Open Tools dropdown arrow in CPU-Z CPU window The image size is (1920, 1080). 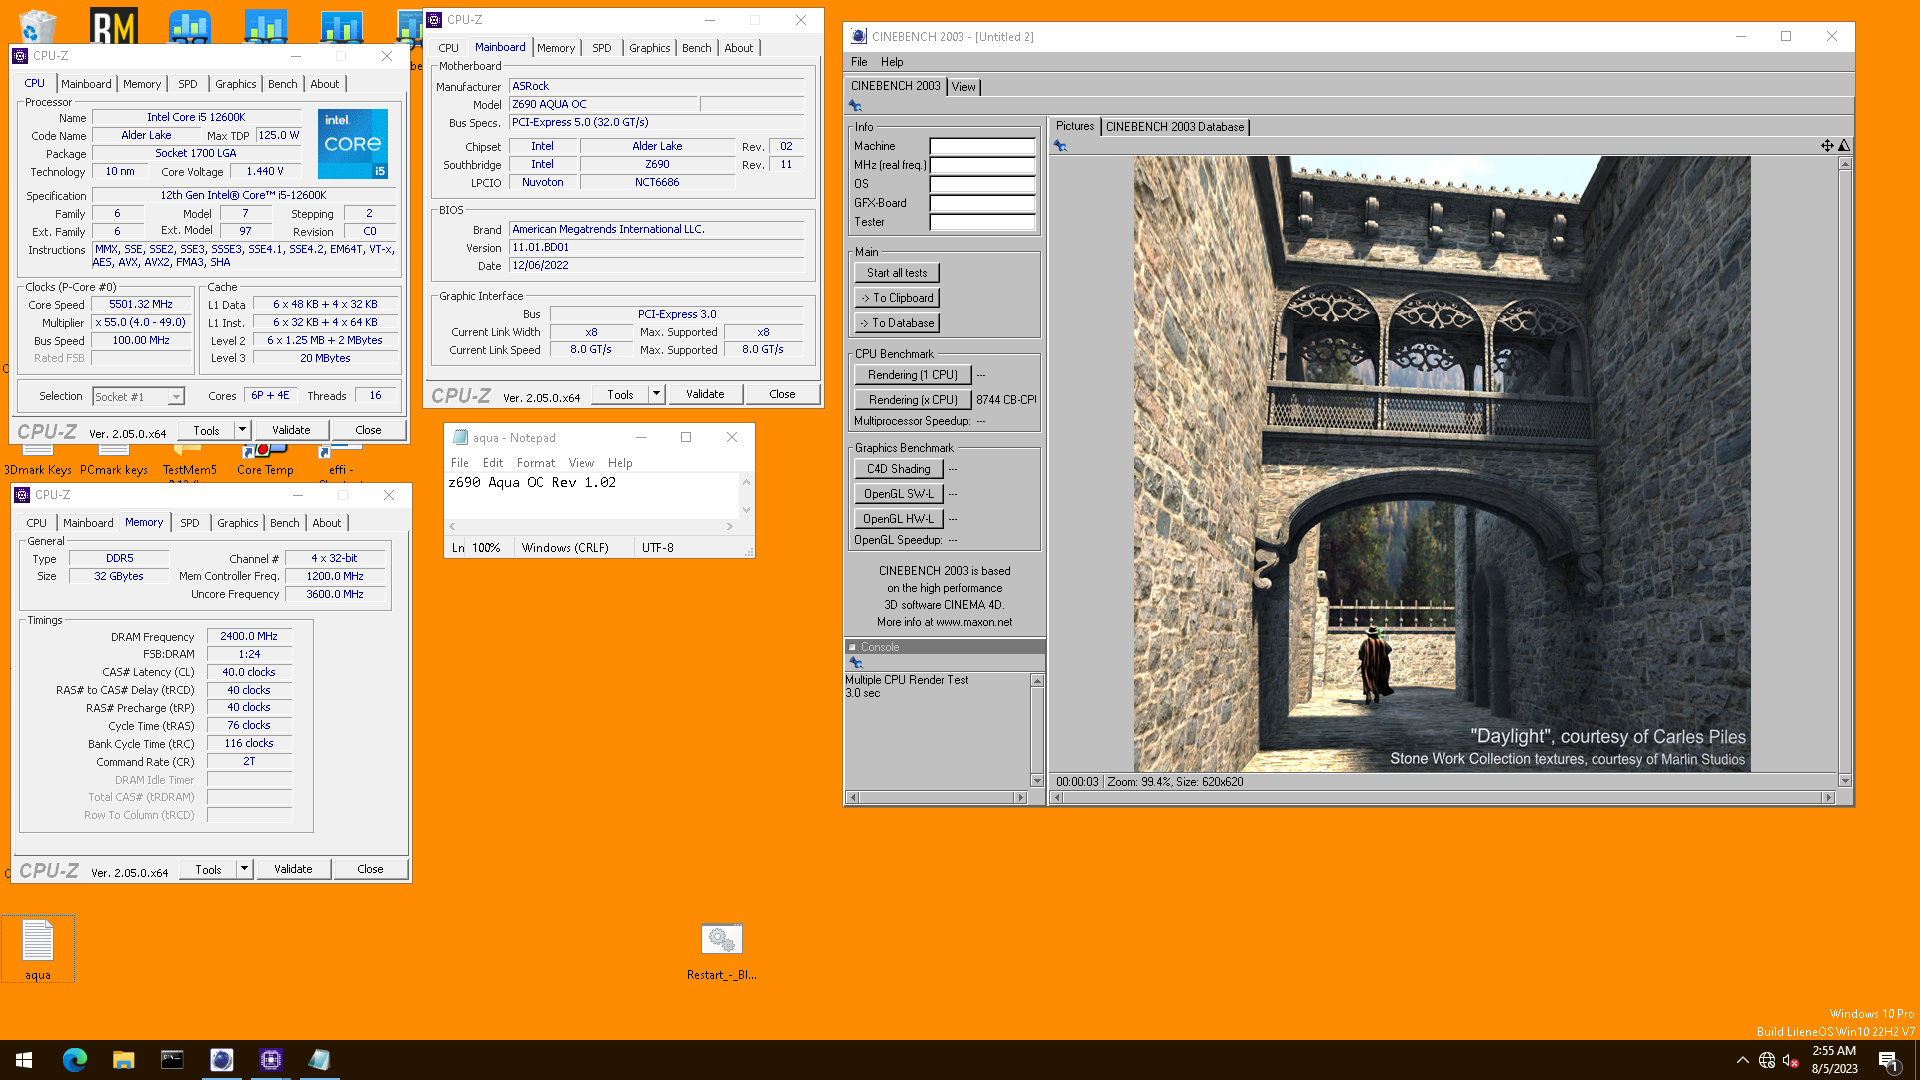coord(242,430)
